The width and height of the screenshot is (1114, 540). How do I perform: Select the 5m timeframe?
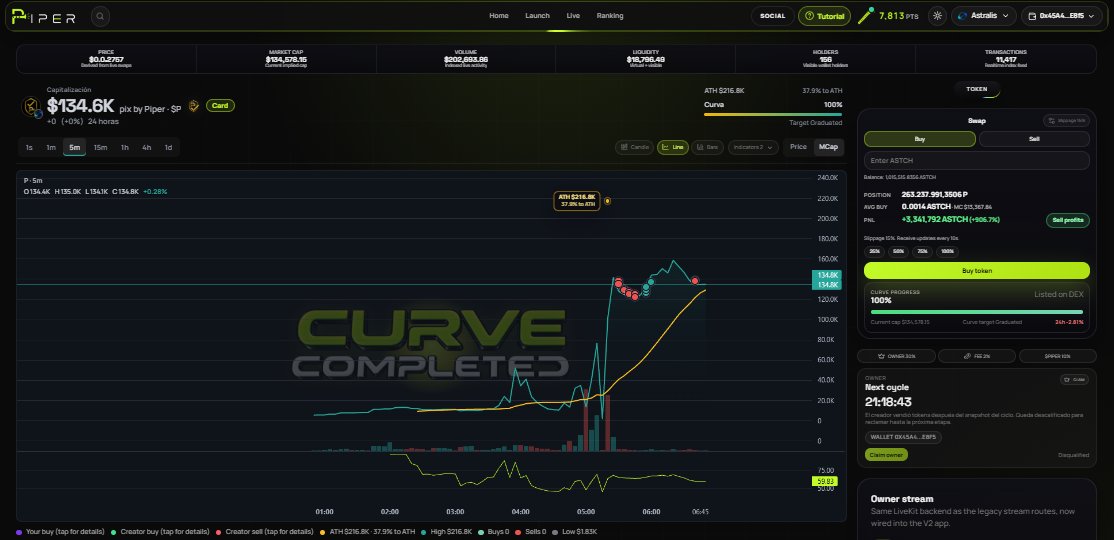click(75, 148)
